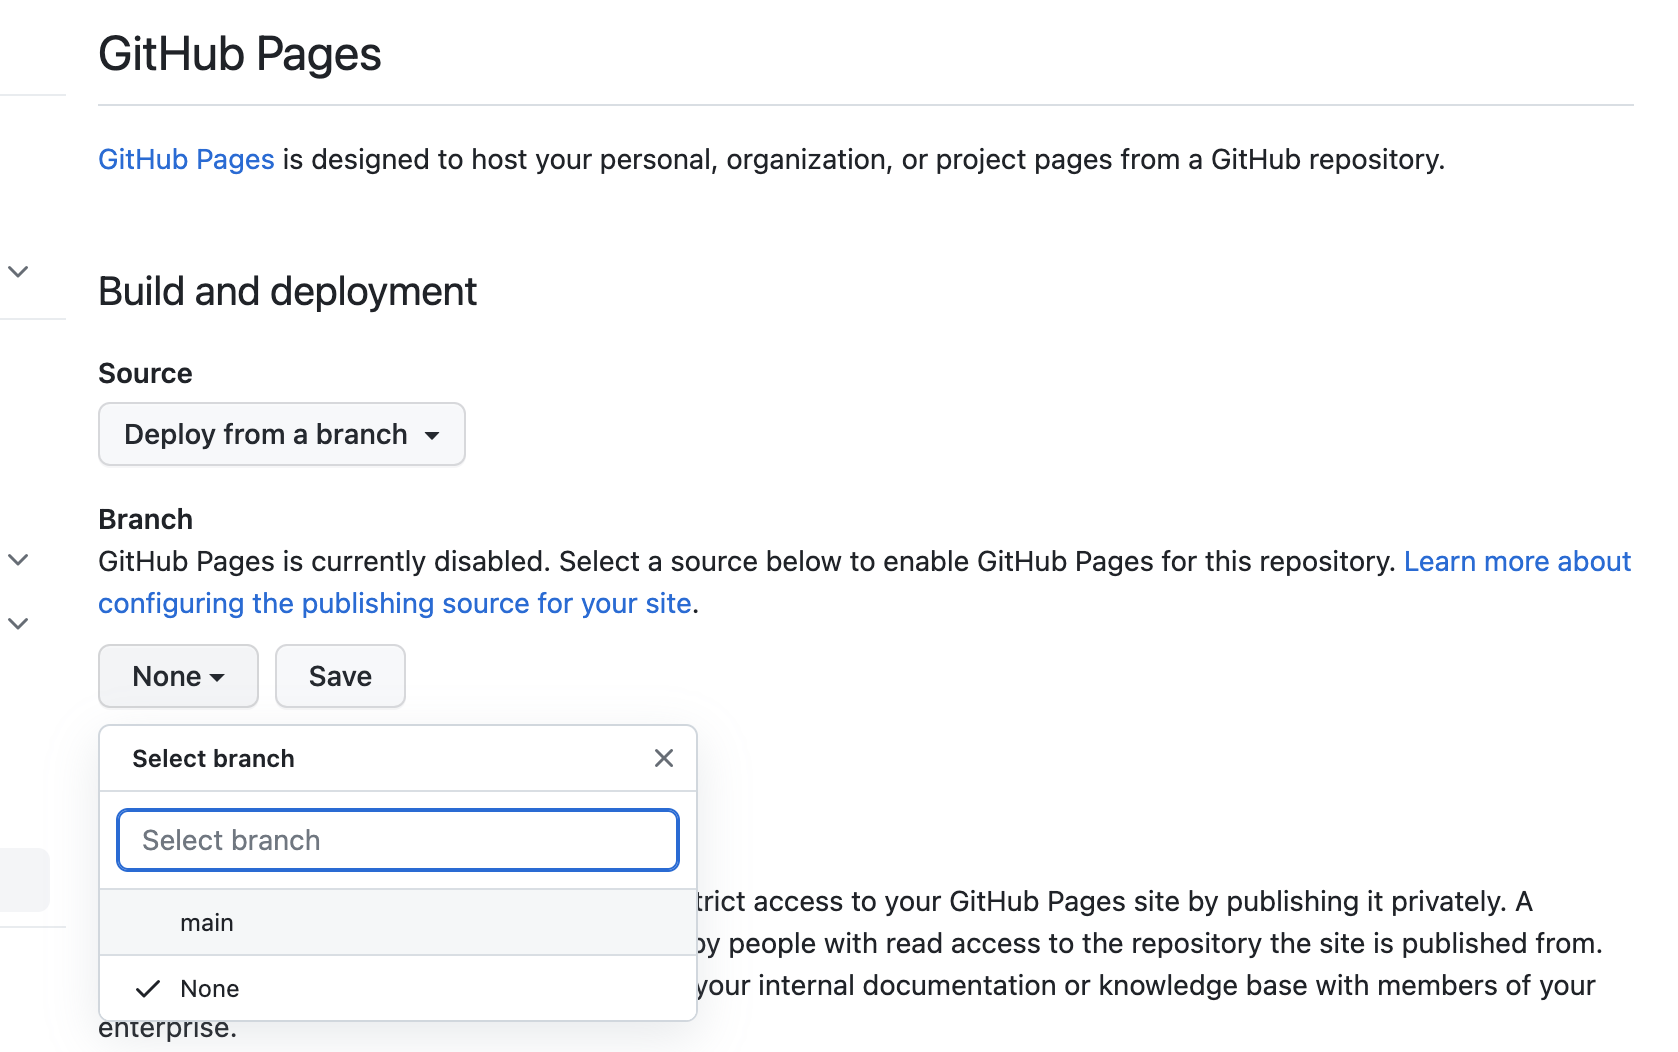The height and width of the screenshot is (1052, 1678).
Task: Click the checkmark icon beside None
Action: [148, 989]
